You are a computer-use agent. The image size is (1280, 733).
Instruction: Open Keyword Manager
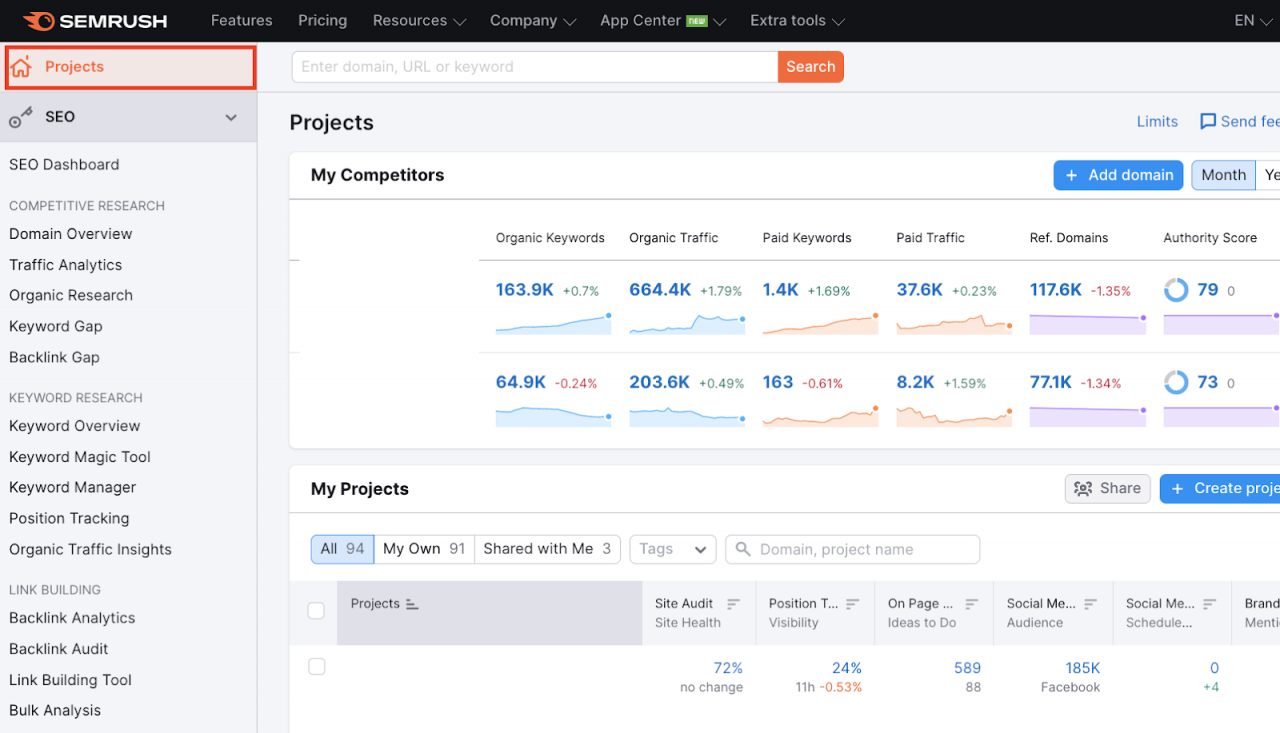[x=73, y=488]
